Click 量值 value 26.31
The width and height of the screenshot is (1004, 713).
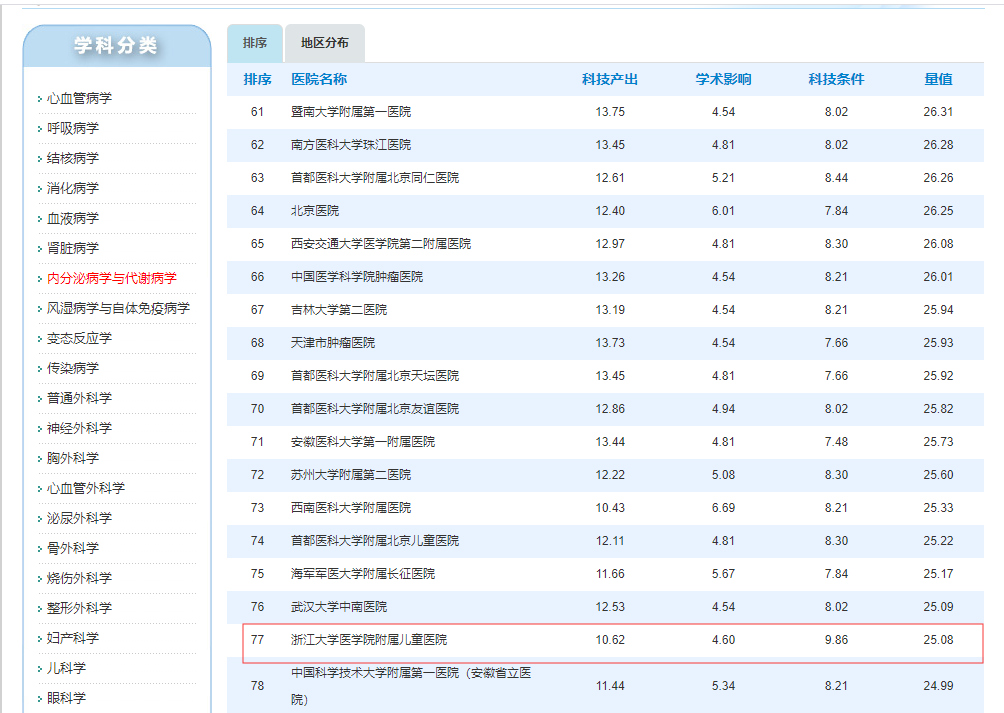pyautogui.click(x=938, y=112)
